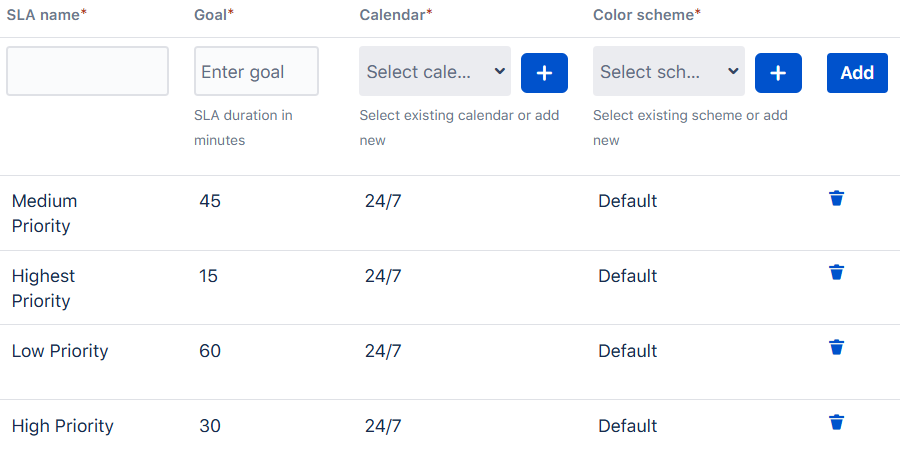The image size is (900, 468).
Task: Delete the Medium Priority SLA
Action: click(837, 198)
